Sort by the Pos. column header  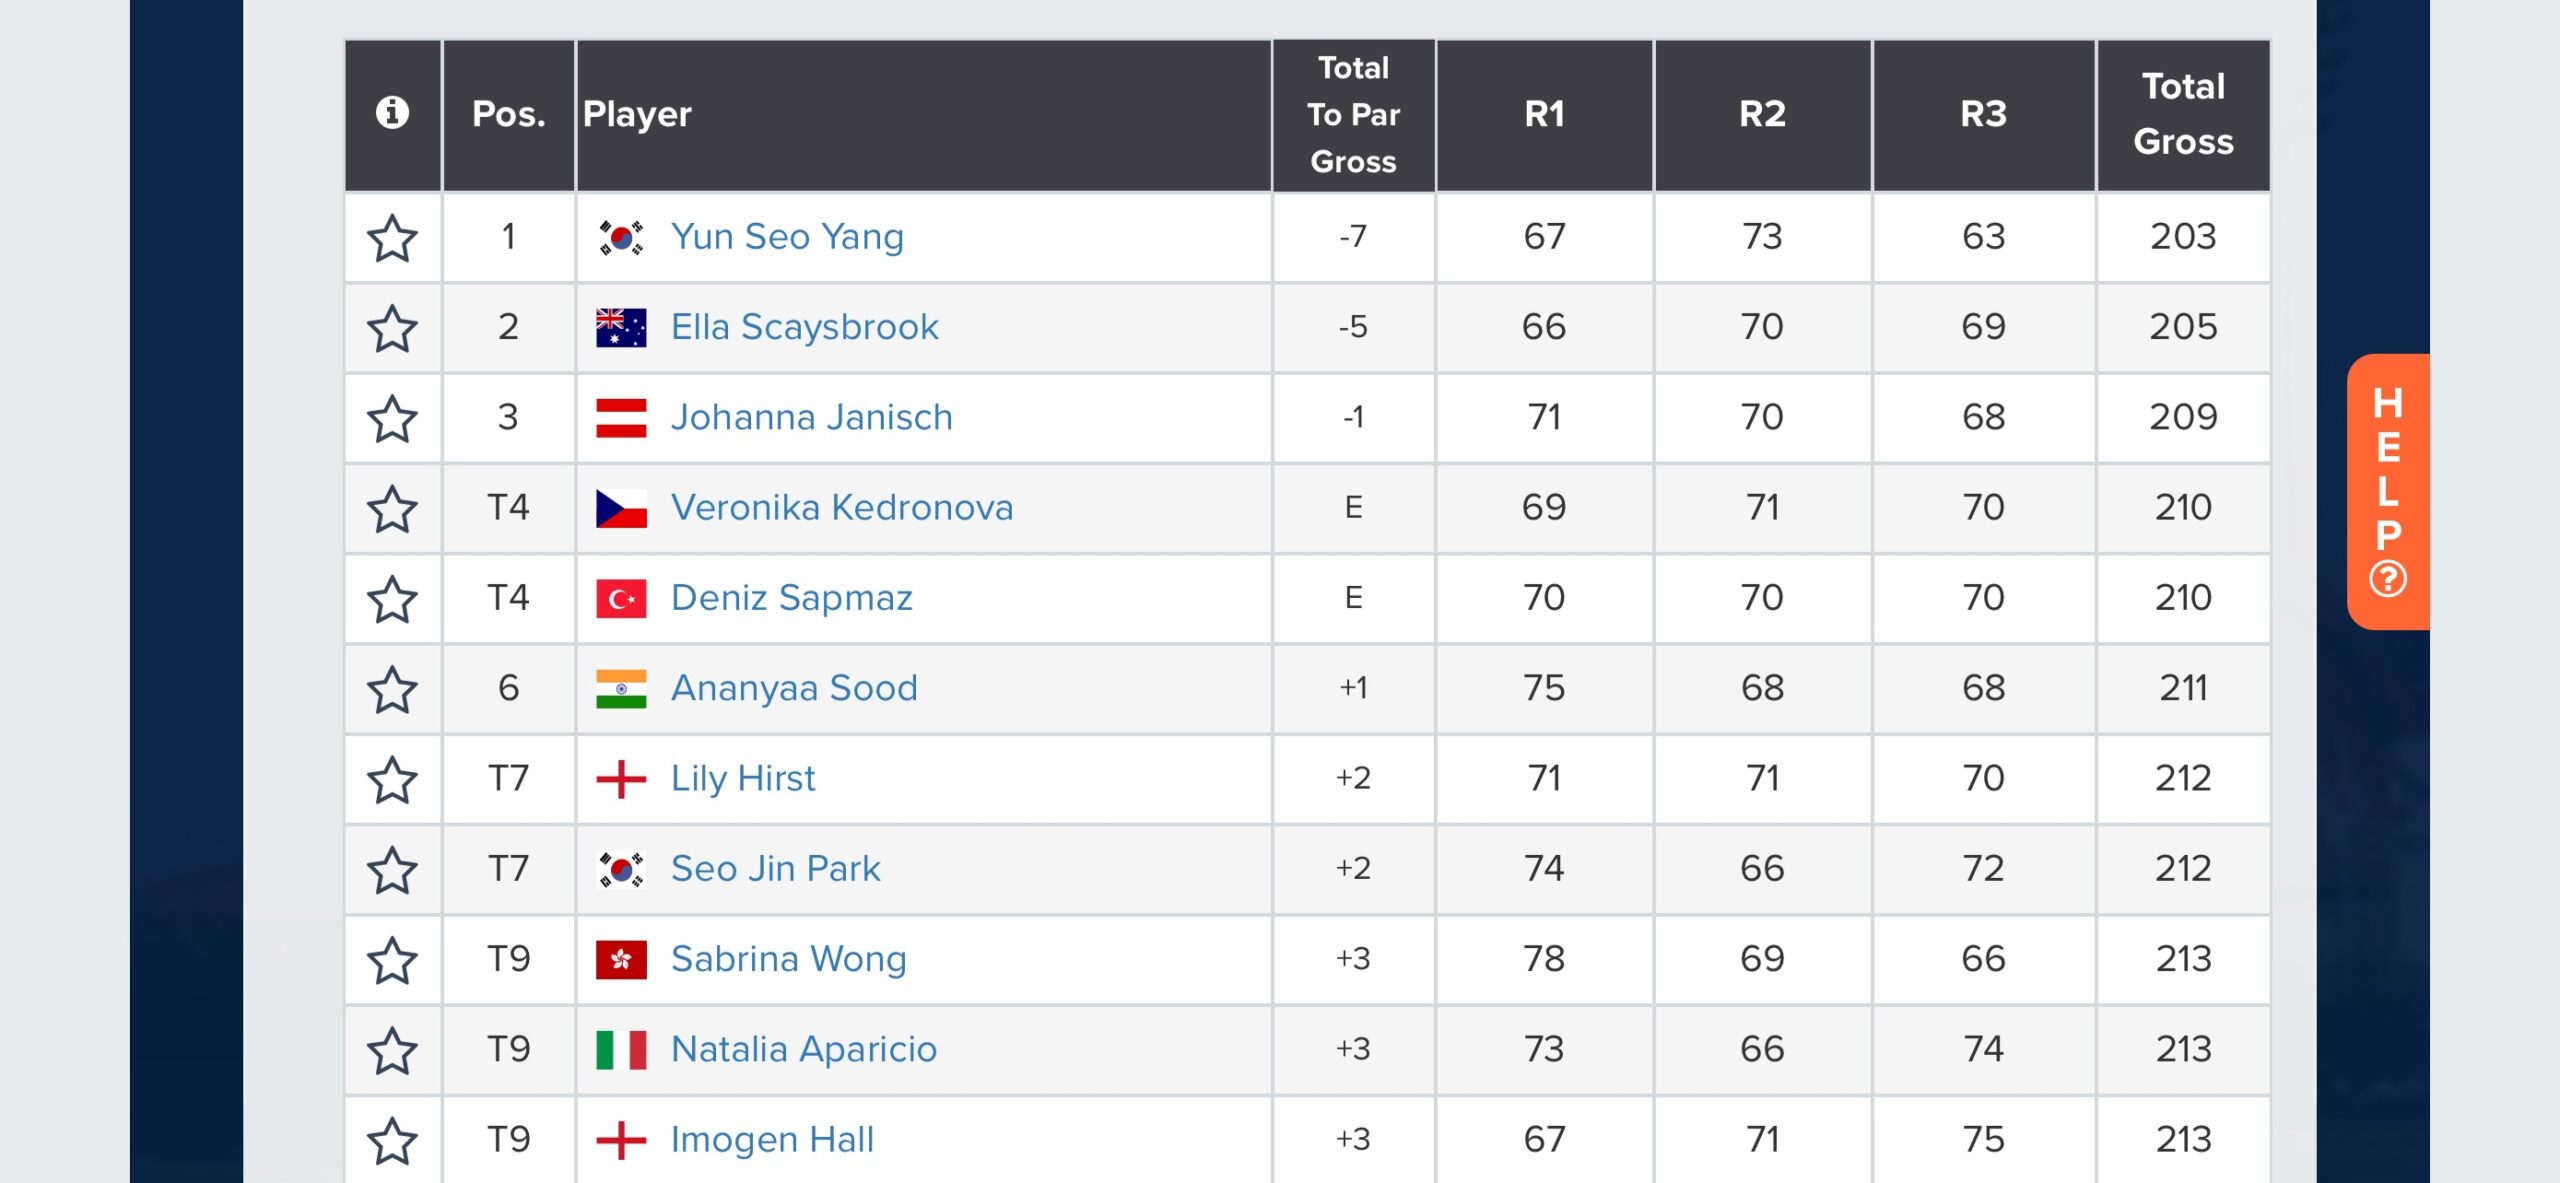coord(508,114)
